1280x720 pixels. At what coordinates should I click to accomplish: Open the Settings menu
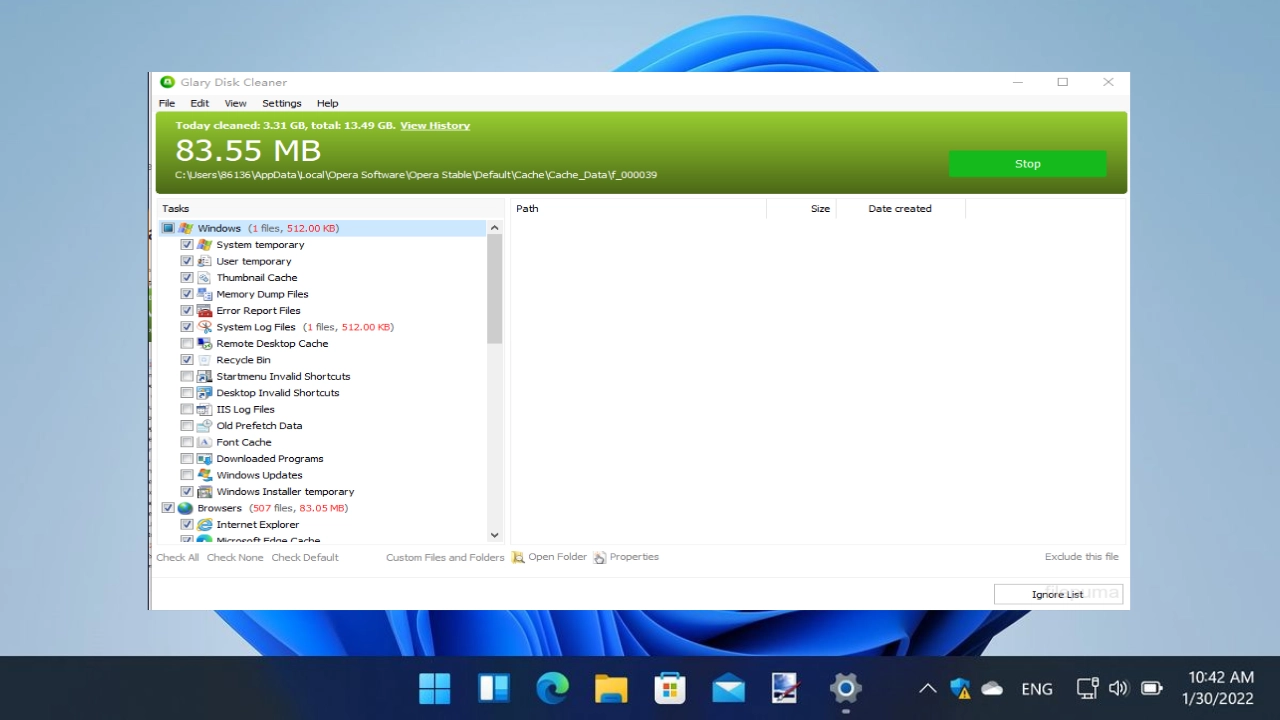282,103
